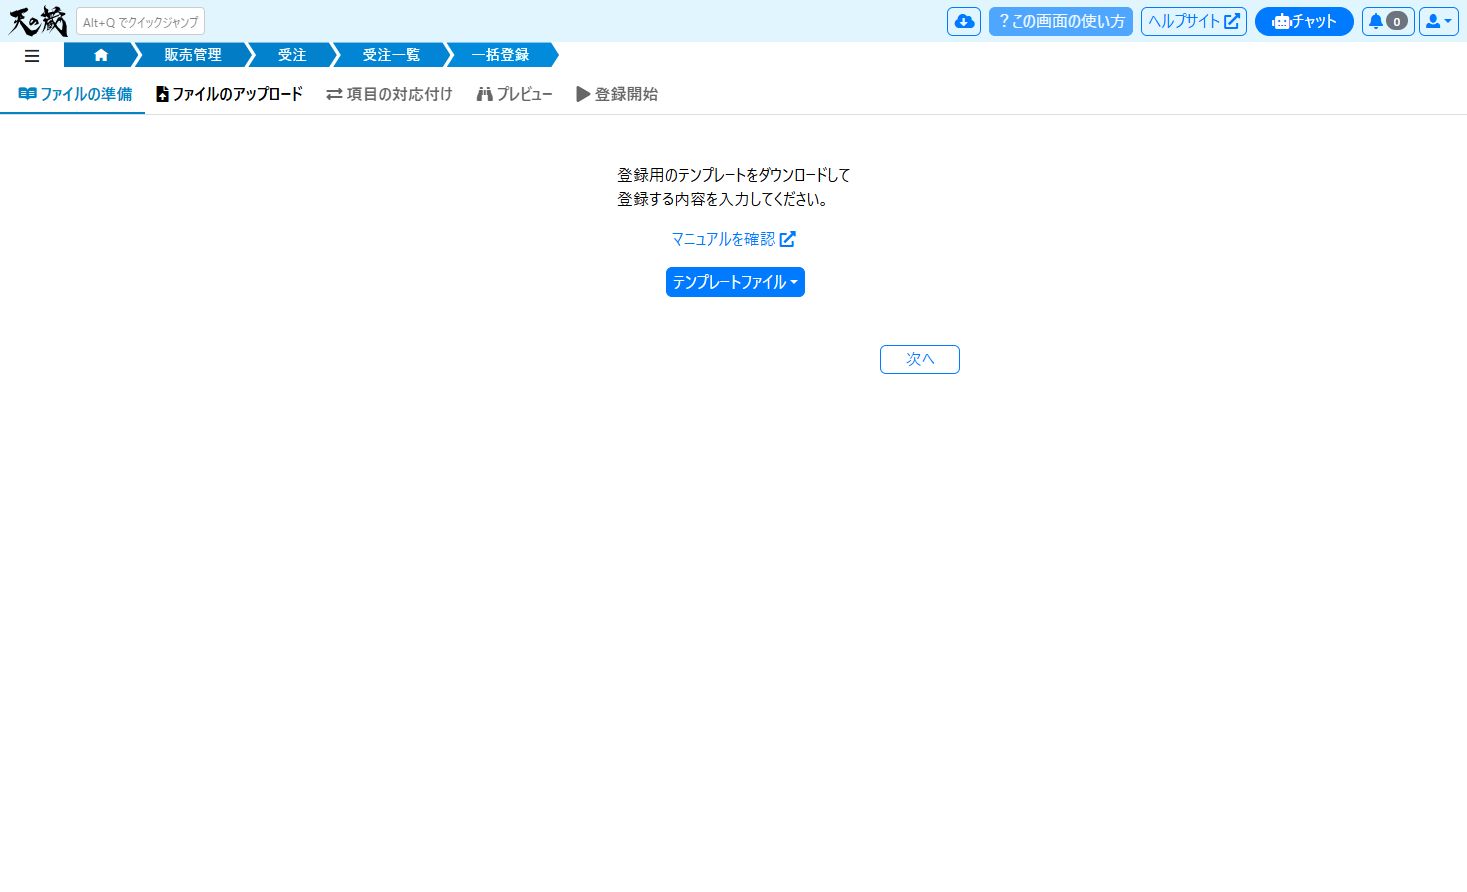1467x892 pixels.
Task: Navigate to 受注一覧 breadcrumb
Action: click(x=391, y=55)
